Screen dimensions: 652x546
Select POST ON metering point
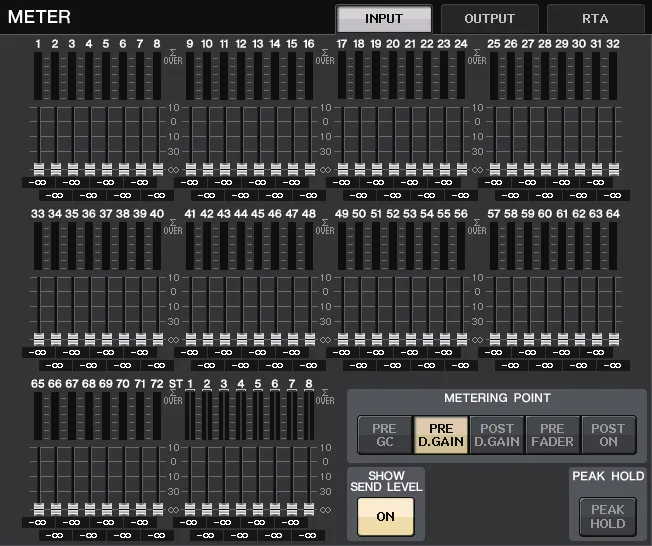tap(608, 435)
